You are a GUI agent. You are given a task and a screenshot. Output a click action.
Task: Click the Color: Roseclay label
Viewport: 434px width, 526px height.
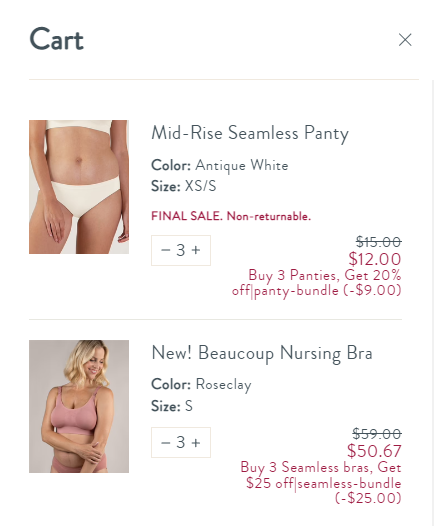(201, 384)
